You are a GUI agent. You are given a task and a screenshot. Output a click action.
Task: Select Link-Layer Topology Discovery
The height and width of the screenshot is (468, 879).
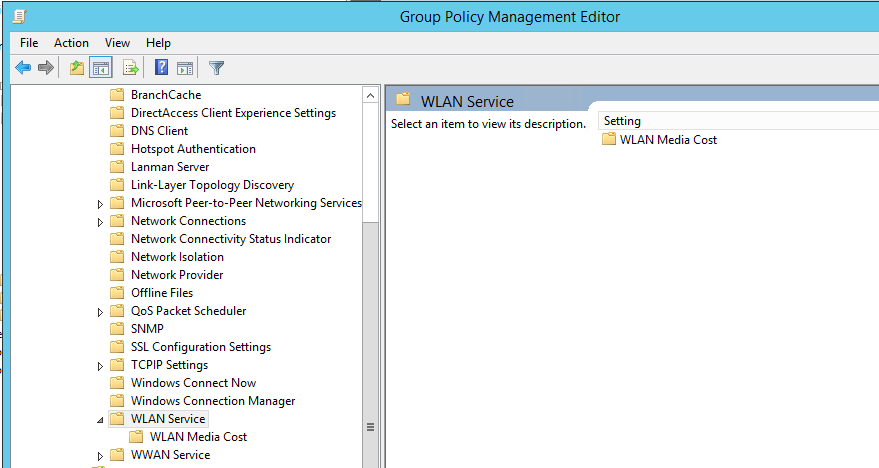click(212, 184)
